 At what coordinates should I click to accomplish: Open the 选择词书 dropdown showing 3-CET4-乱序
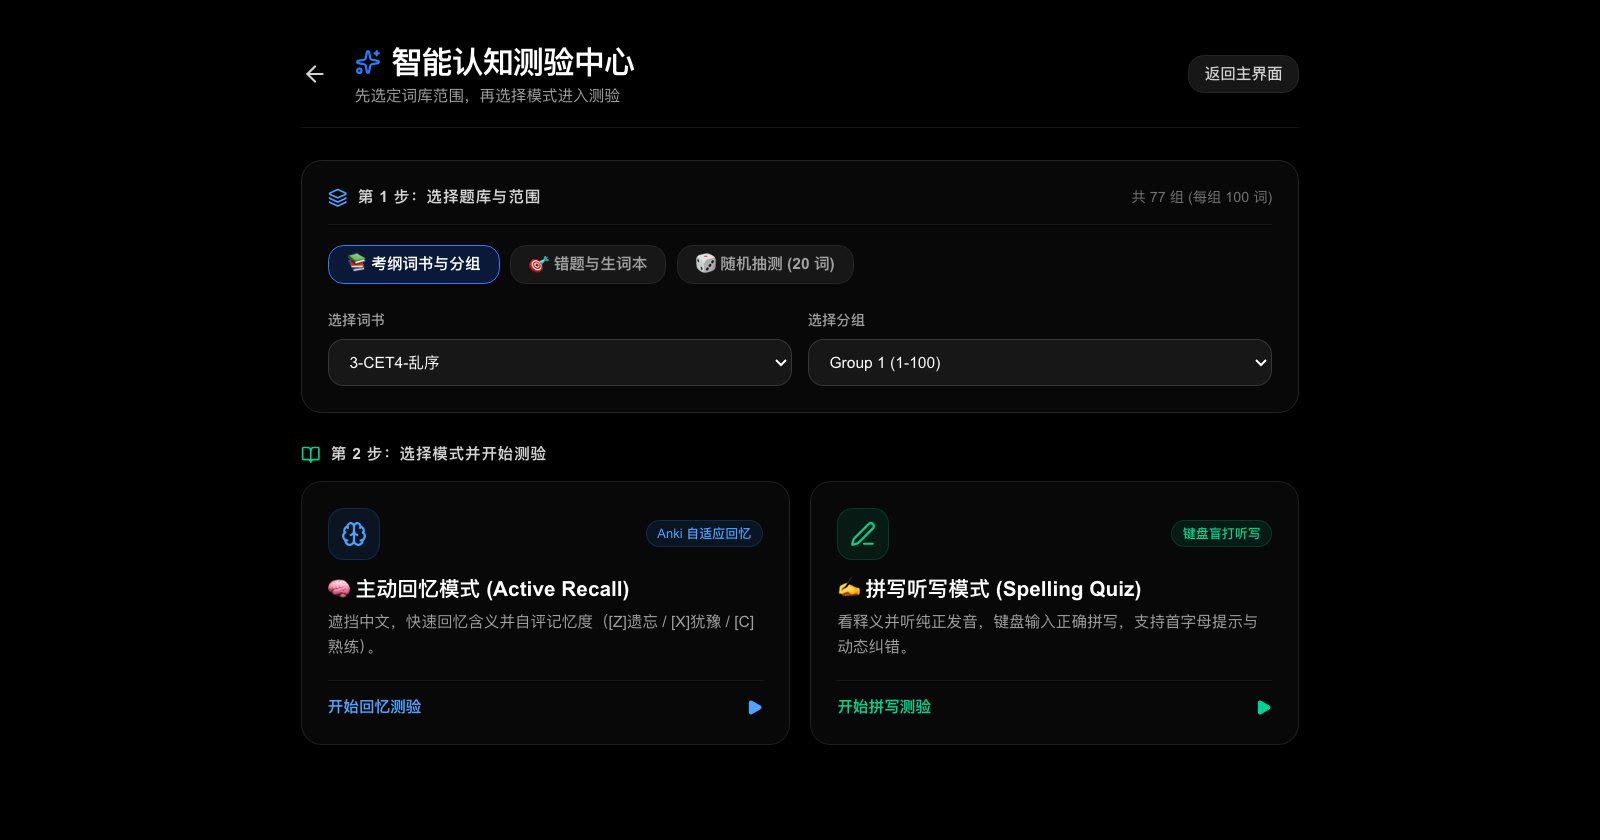pyautogui.click(x=560, y=362)
